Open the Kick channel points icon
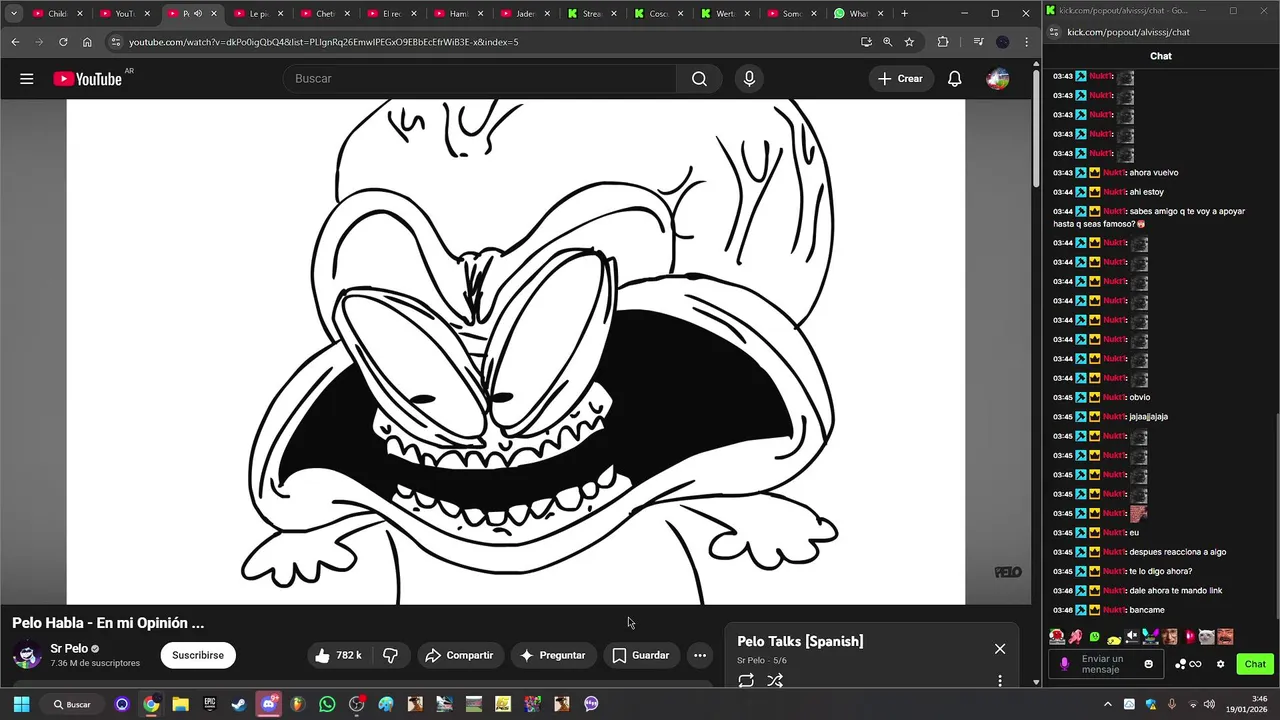 click(1189, 664)
